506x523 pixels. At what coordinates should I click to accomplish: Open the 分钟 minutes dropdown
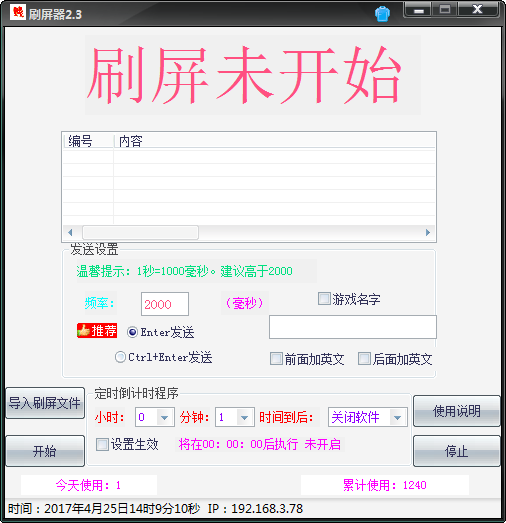pyautogui.click(x=244, y=417)
